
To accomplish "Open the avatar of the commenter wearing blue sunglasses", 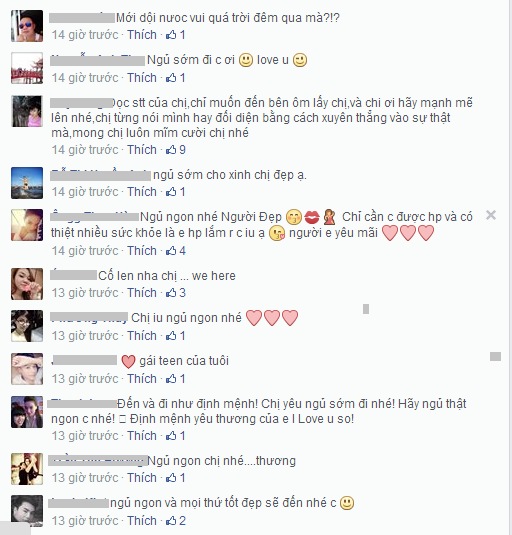I will tap(27, 26).
